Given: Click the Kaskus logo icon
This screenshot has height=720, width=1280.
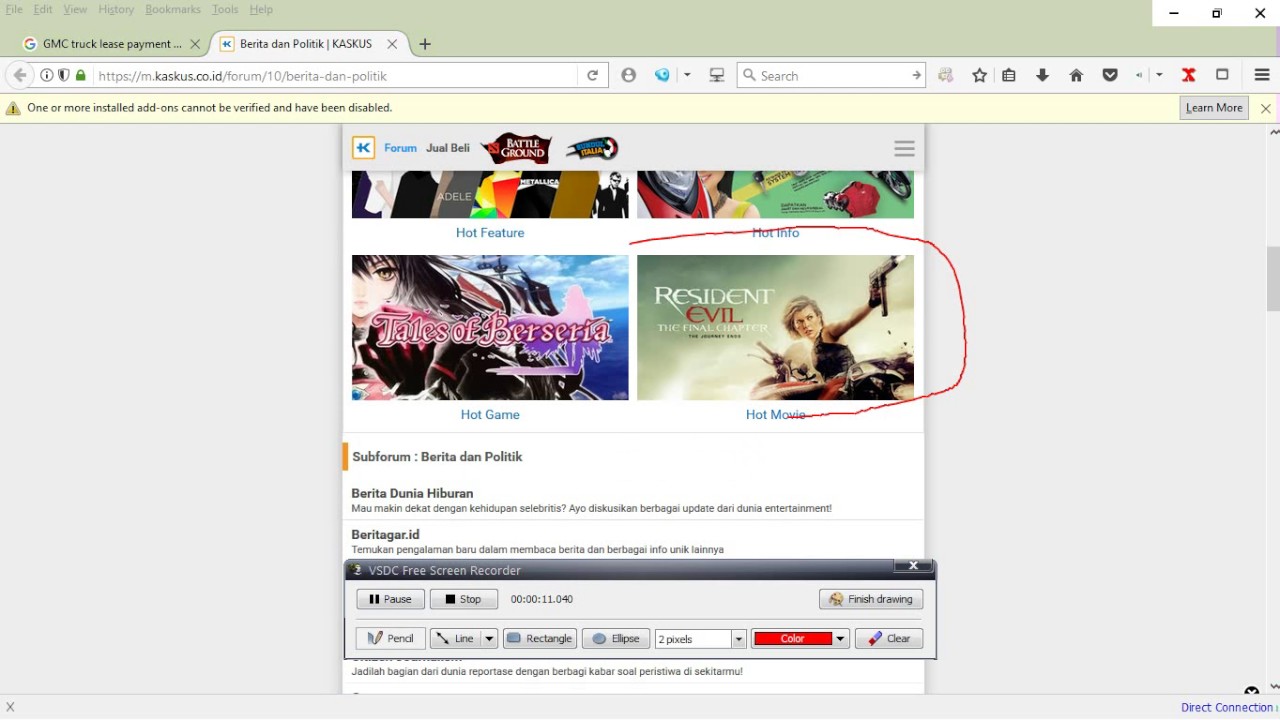Looking at the screenshot, I should click(363, 148).
